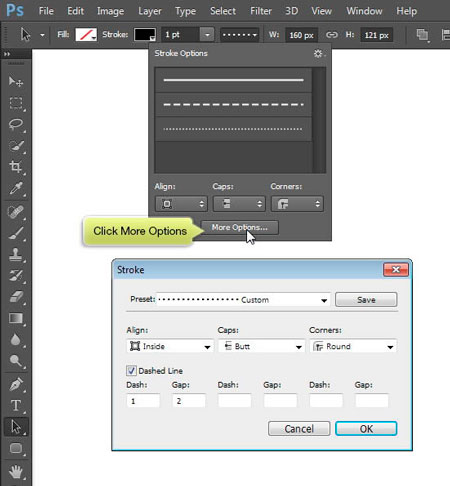Select the Dodge tool

[x=16, y=361]
